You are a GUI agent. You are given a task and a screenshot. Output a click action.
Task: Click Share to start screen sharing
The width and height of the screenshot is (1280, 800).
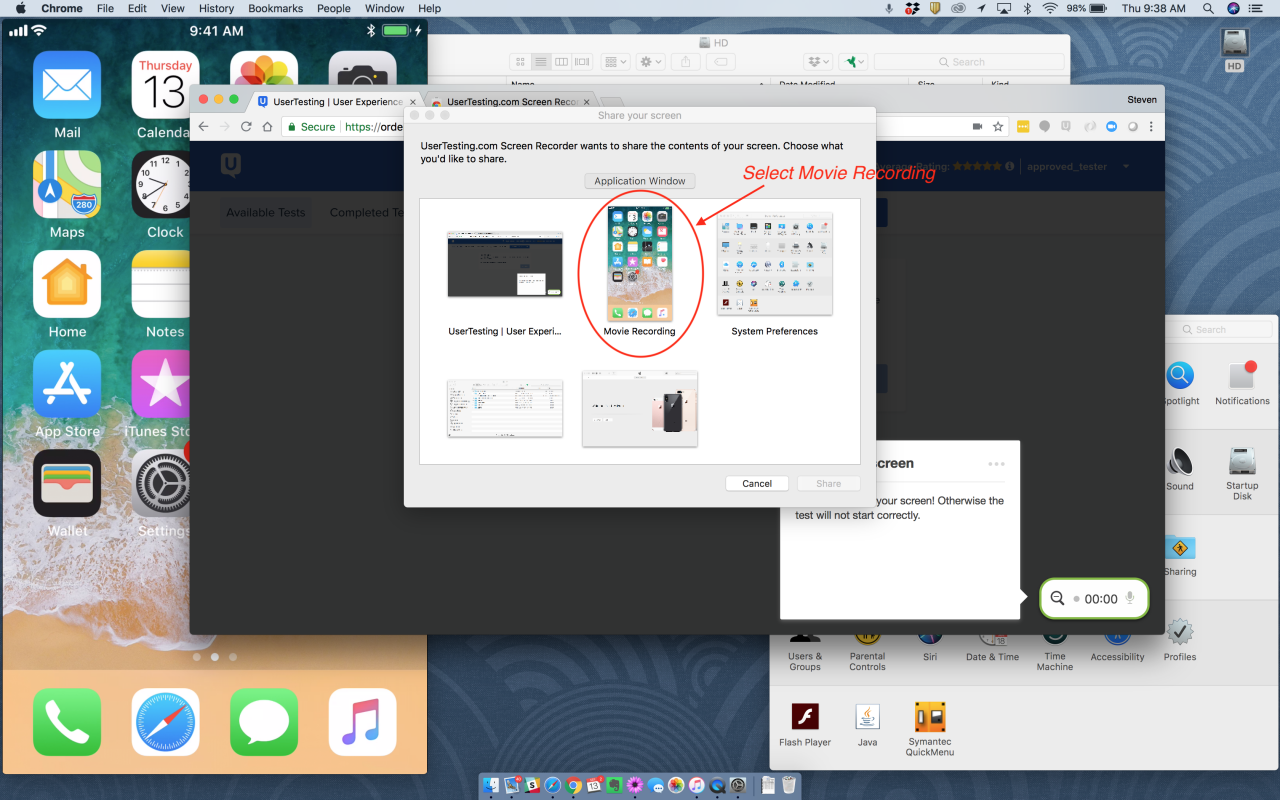828,483
